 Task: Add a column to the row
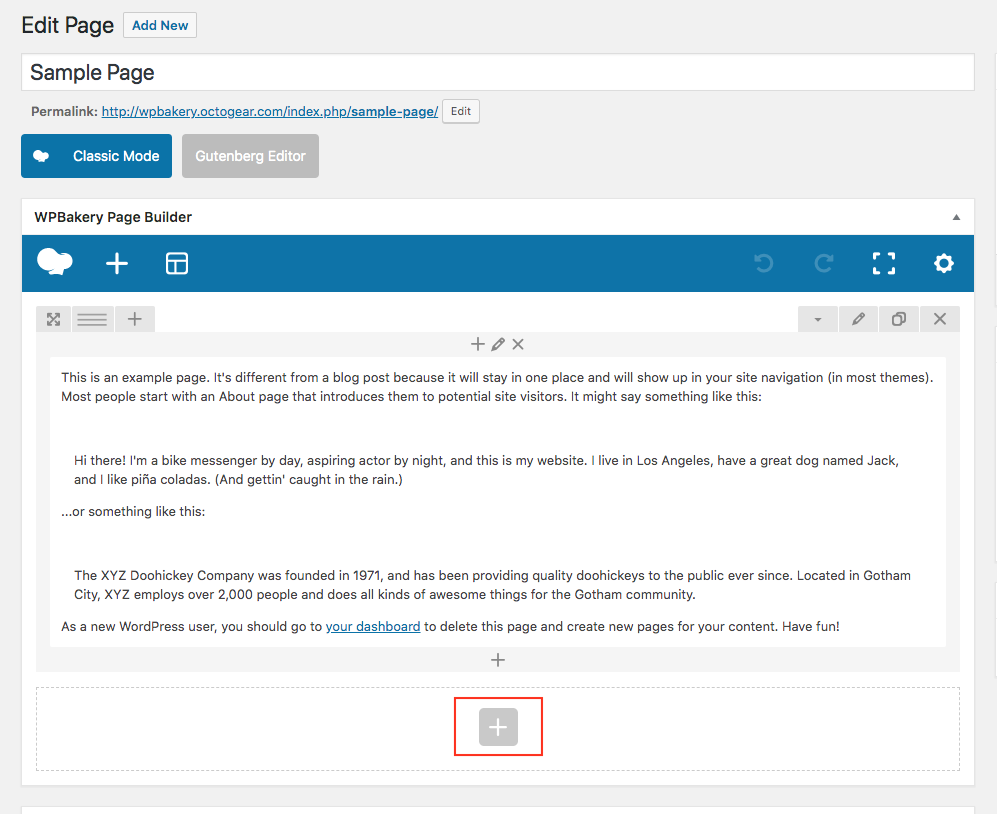tap(135, 319)
